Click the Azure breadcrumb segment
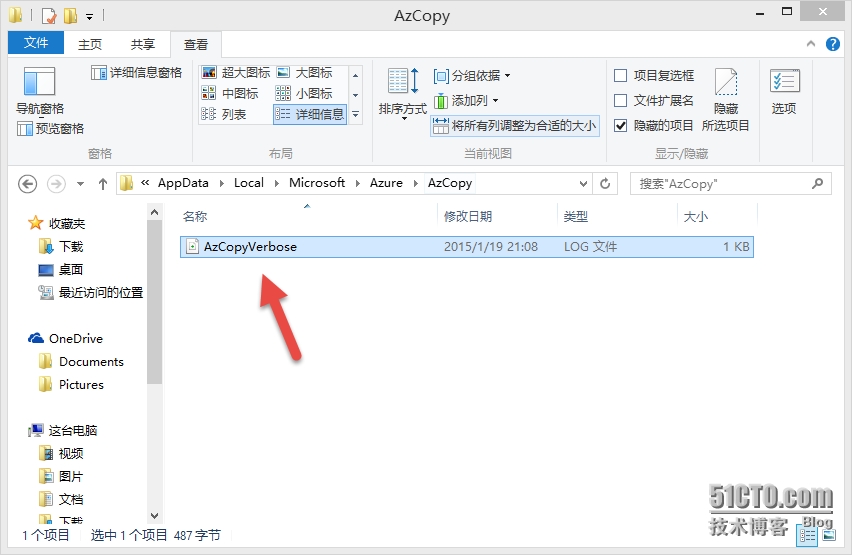 386,183
